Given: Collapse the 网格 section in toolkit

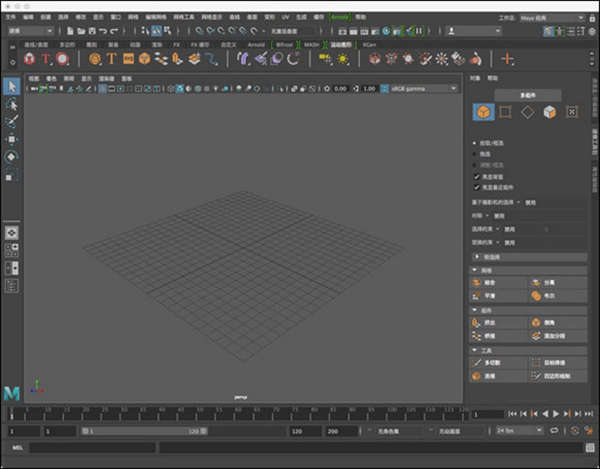Looking at the screenshot, I should tap(528, 270).
